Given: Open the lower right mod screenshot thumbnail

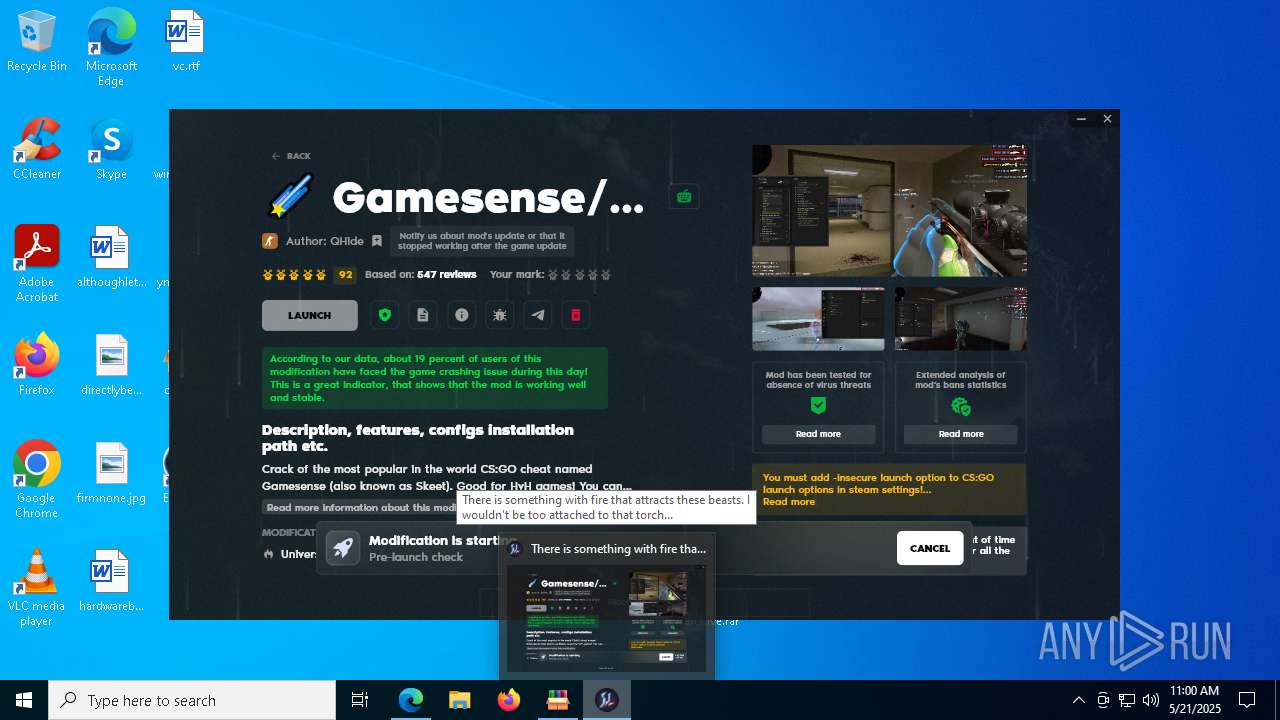Looking at the screenshot, I should coord(960,319).
